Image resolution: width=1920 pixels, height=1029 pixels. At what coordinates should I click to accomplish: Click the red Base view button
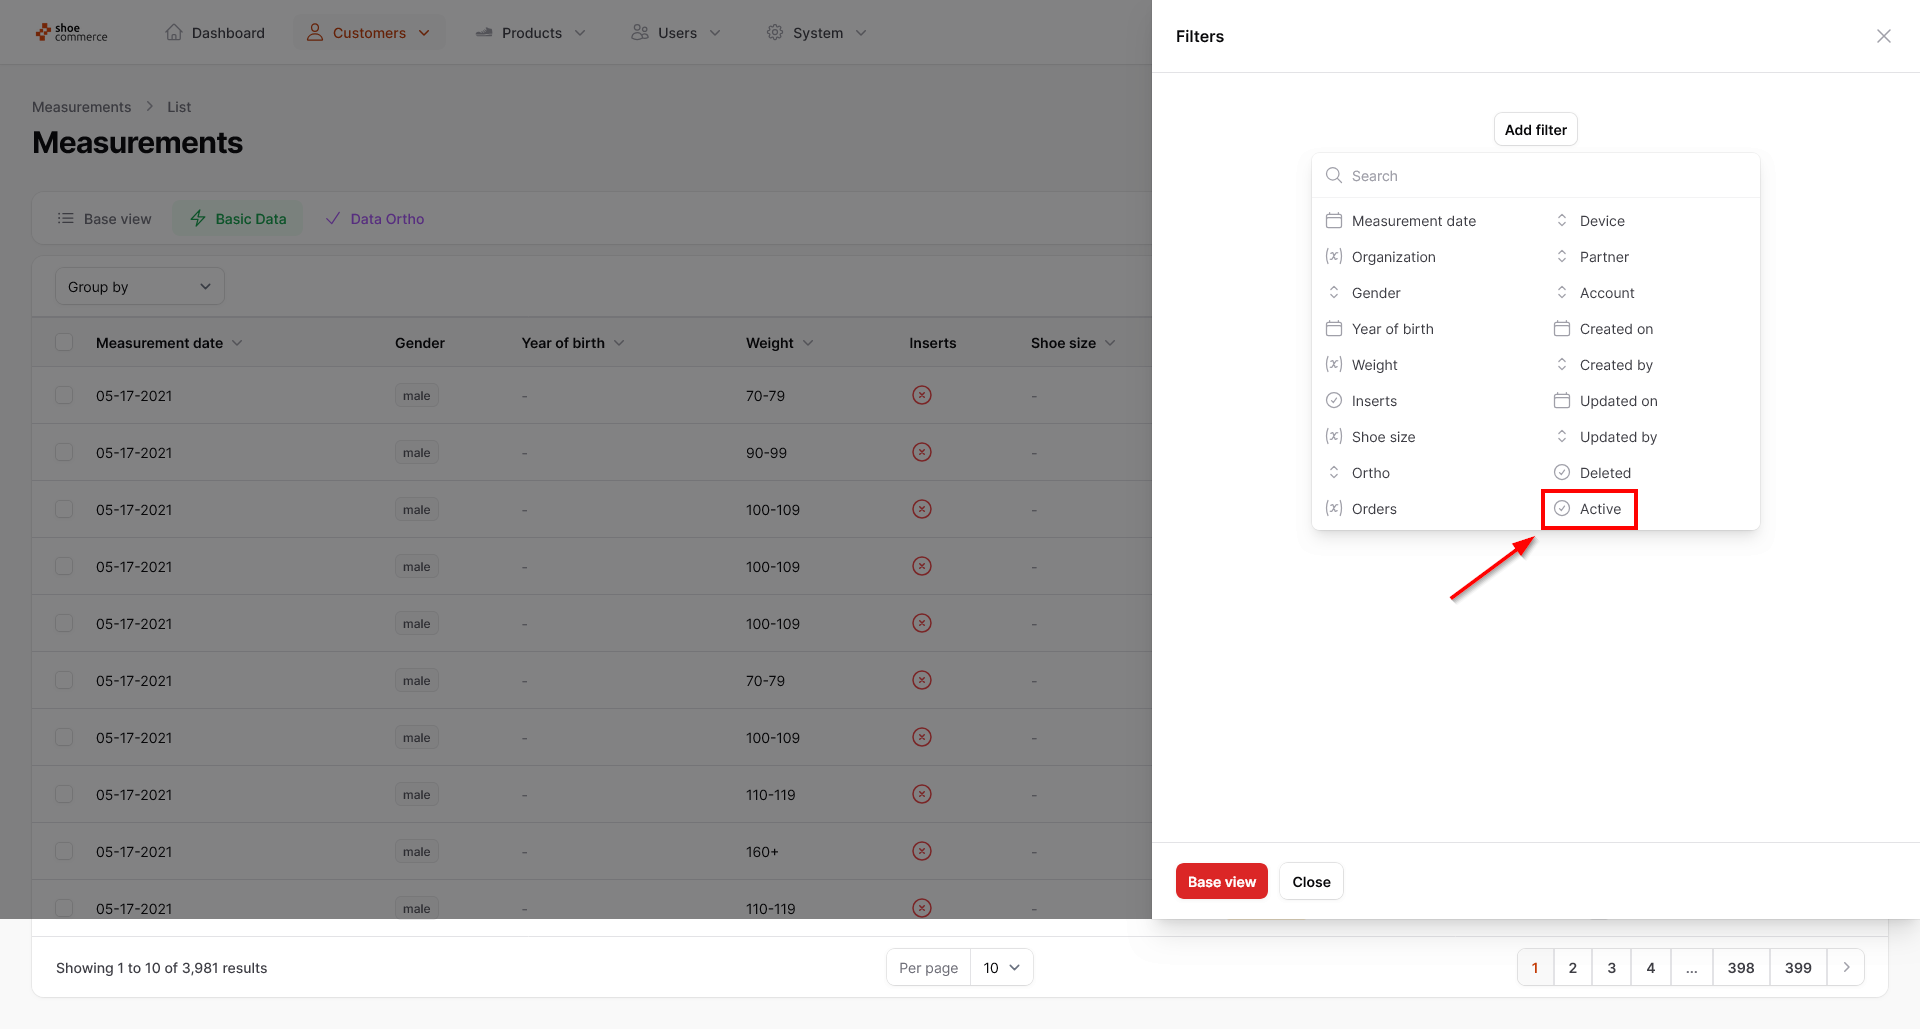(x=1222, y=881)
